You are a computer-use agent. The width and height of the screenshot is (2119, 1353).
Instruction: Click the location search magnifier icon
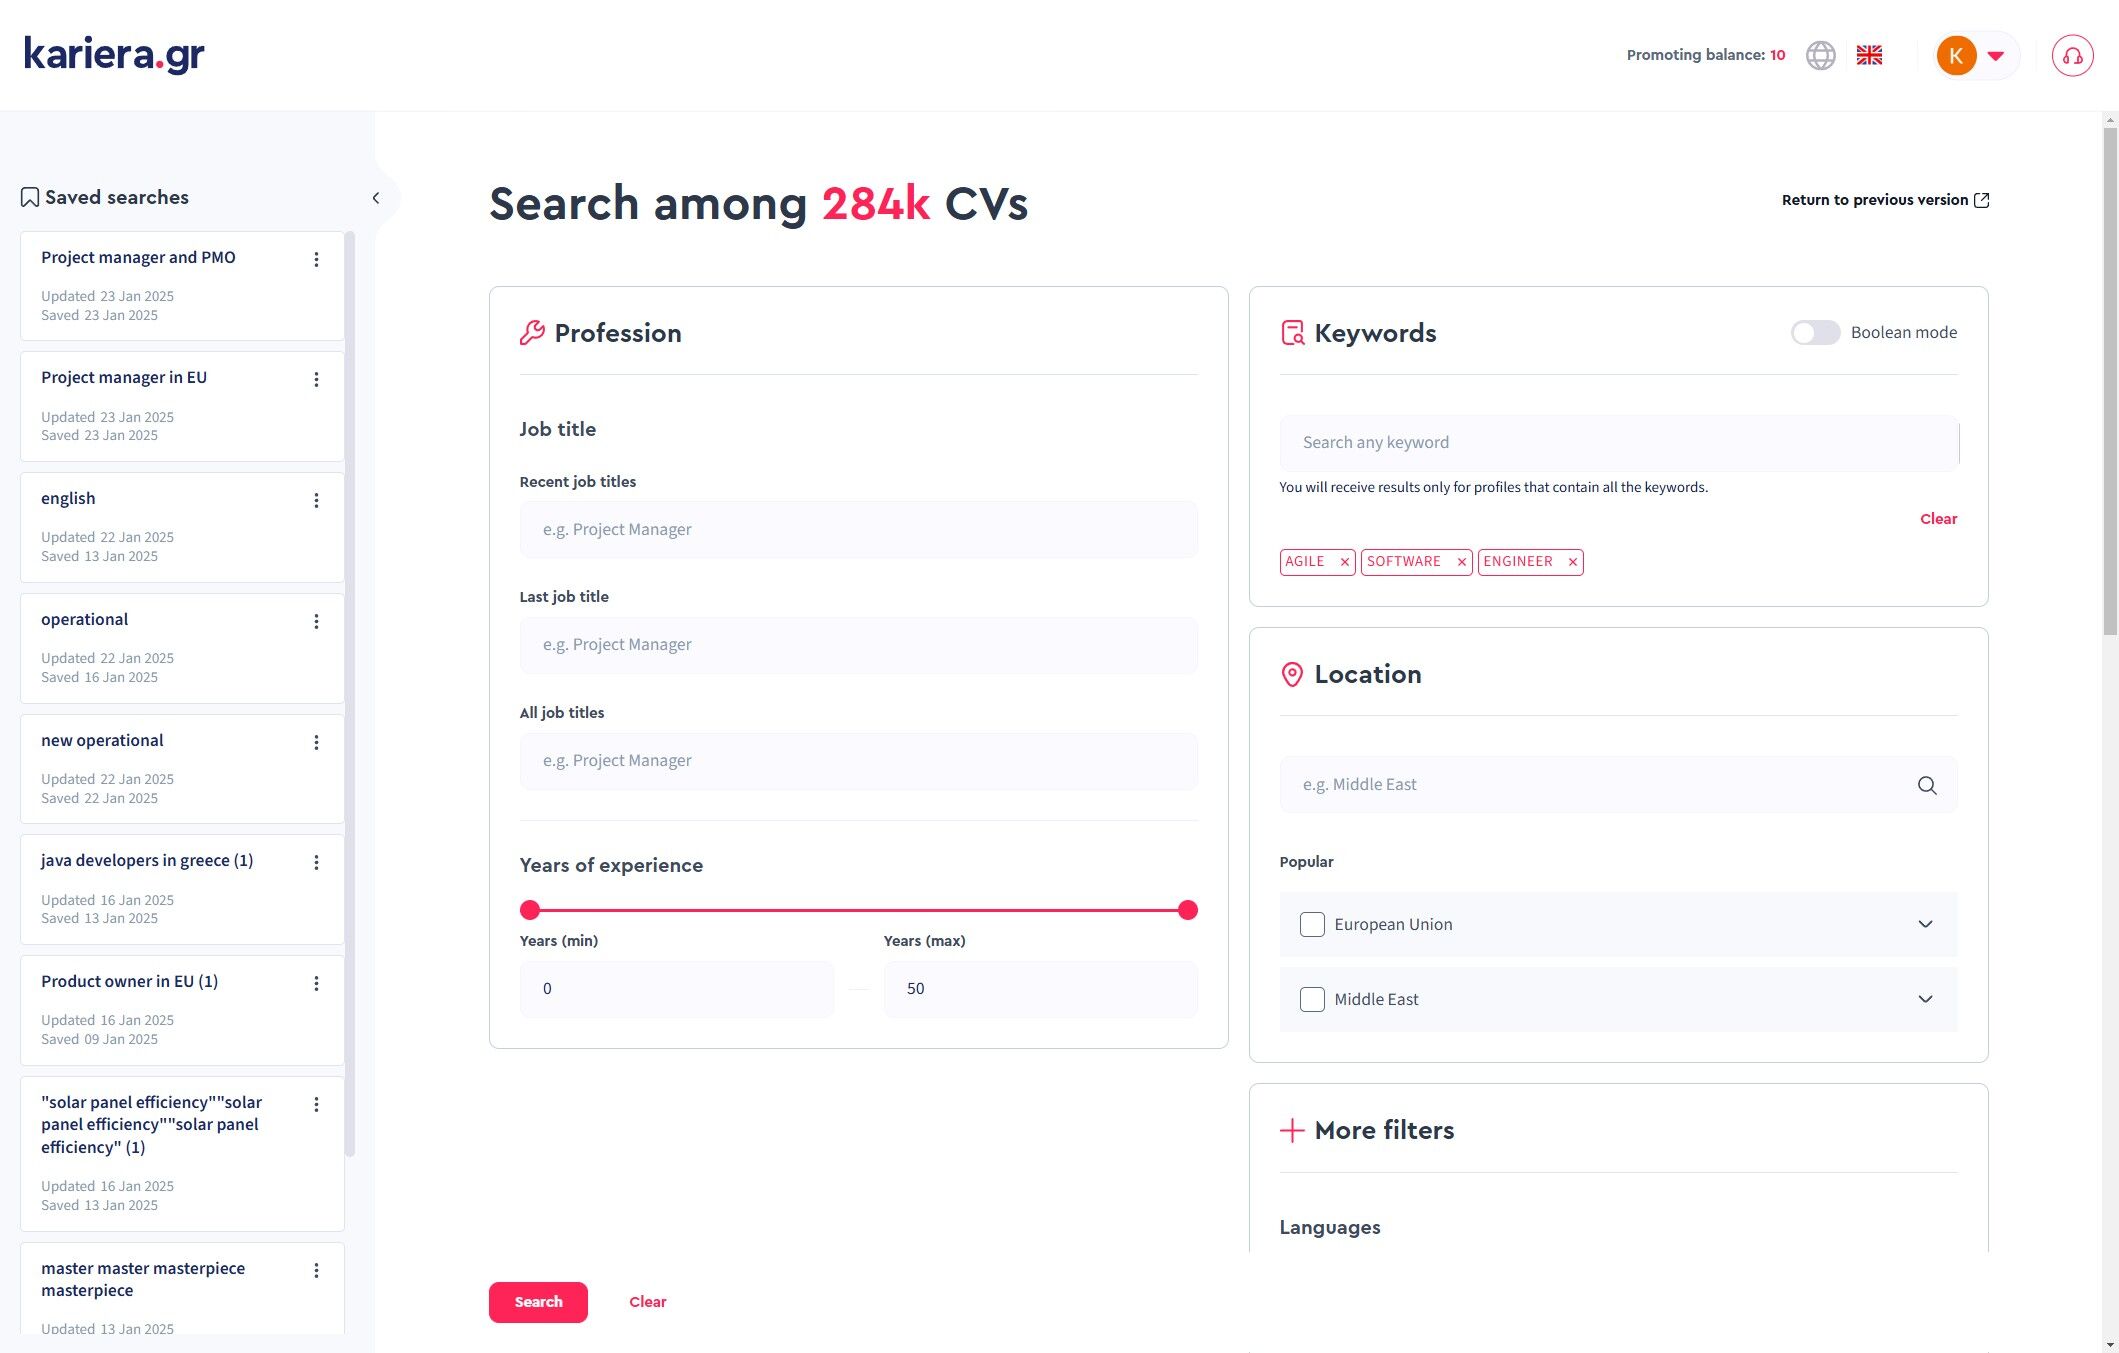[x=1926, y=786]
